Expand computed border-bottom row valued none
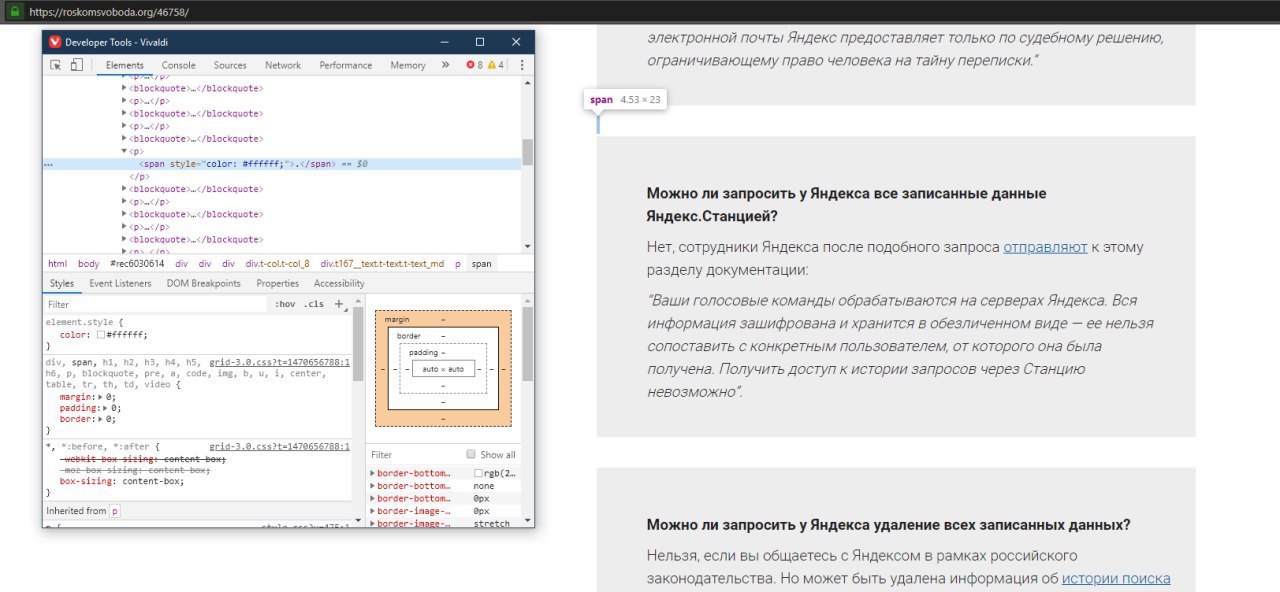1280x592 pixels. point(373,485)
